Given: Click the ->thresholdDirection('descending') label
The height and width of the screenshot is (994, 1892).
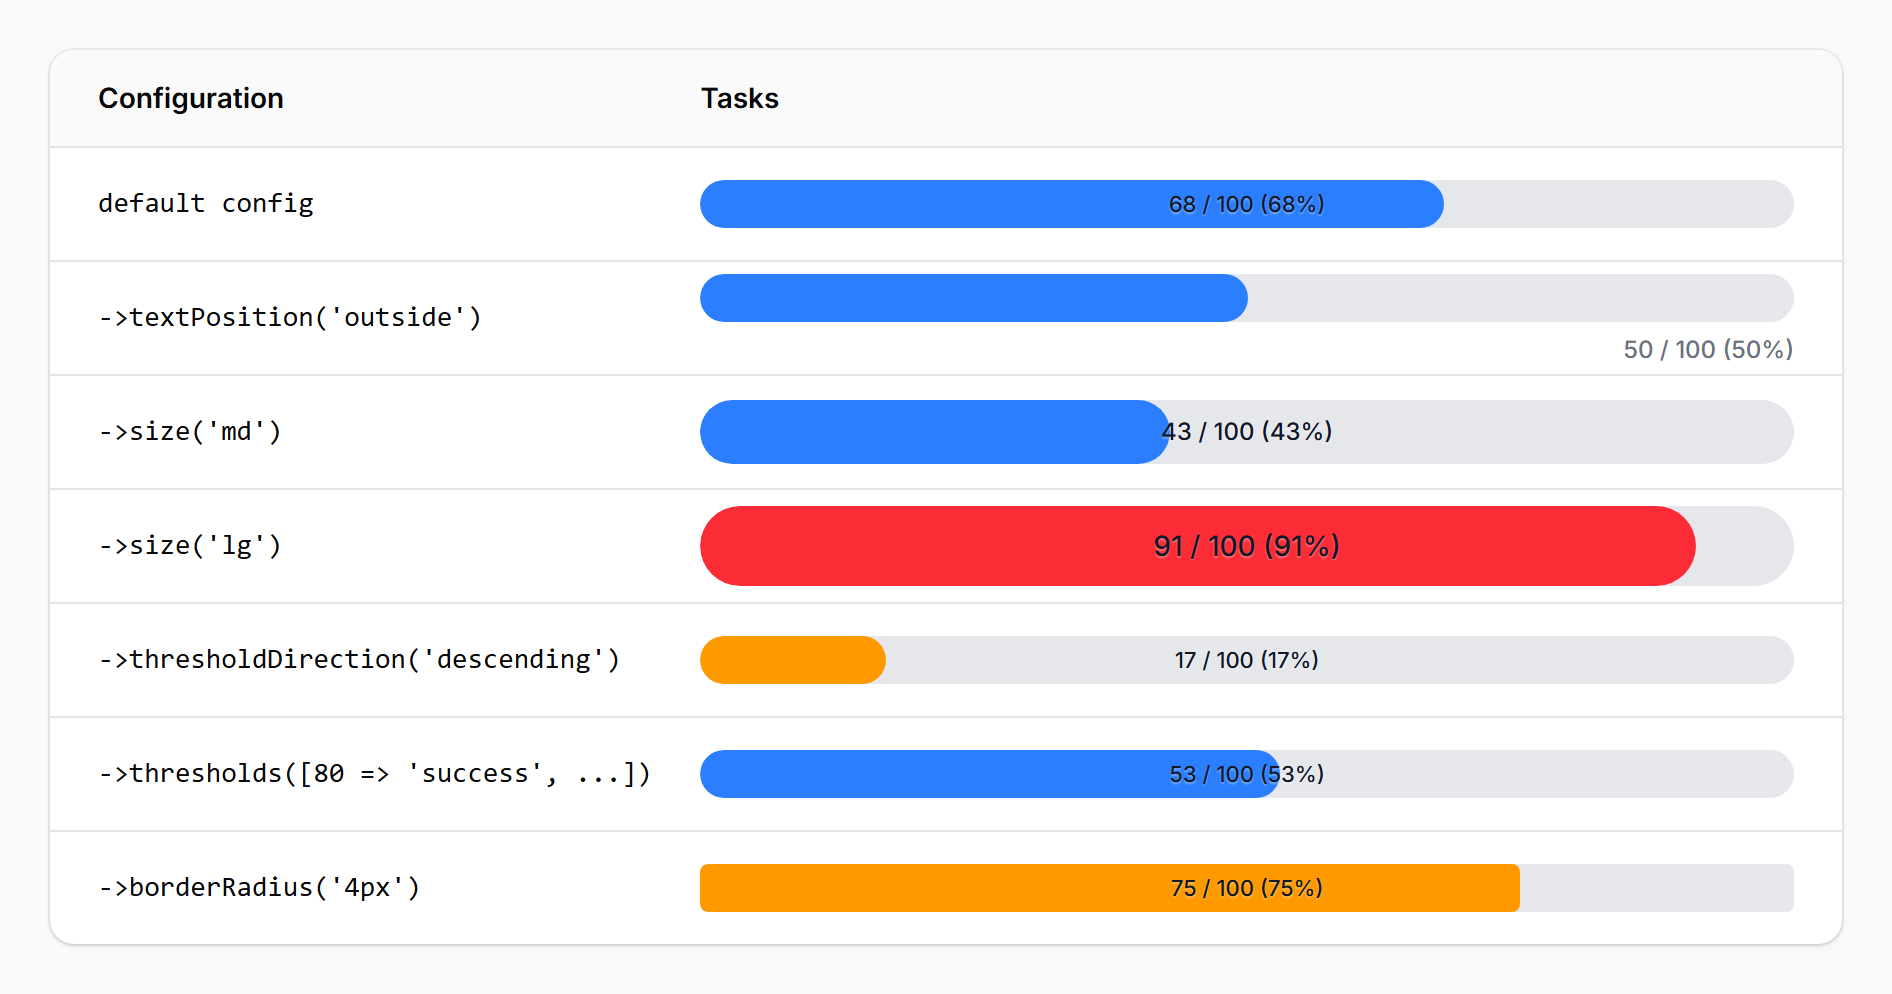Looking at the screenshot, I should click(358, 659).
